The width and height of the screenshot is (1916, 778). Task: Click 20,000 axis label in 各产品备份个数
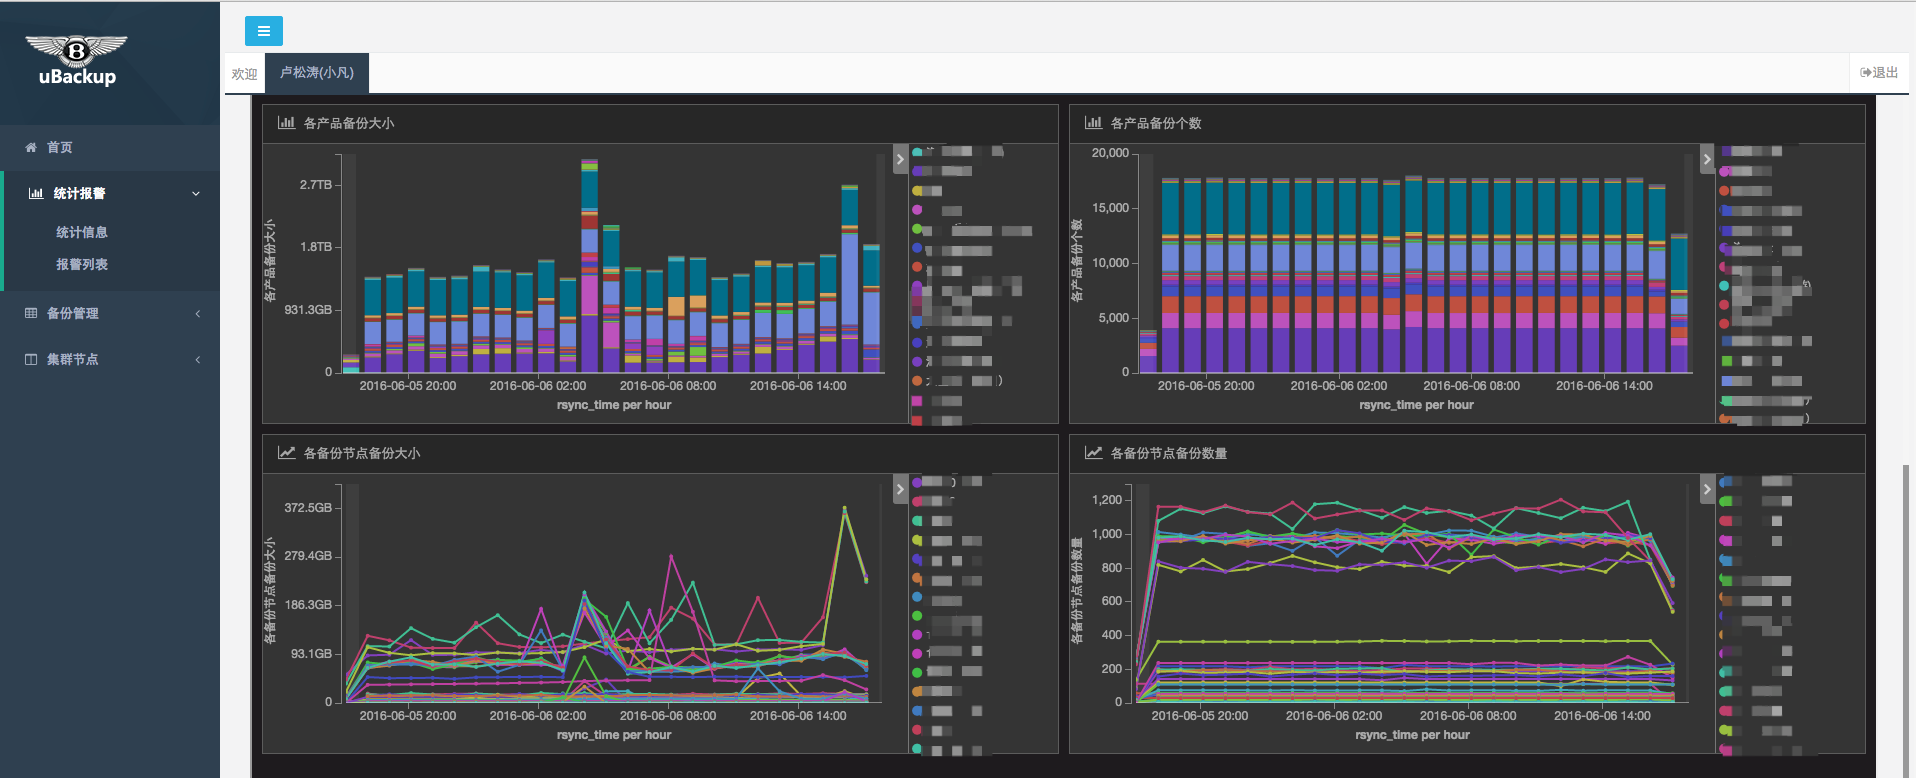[1110, 153]
